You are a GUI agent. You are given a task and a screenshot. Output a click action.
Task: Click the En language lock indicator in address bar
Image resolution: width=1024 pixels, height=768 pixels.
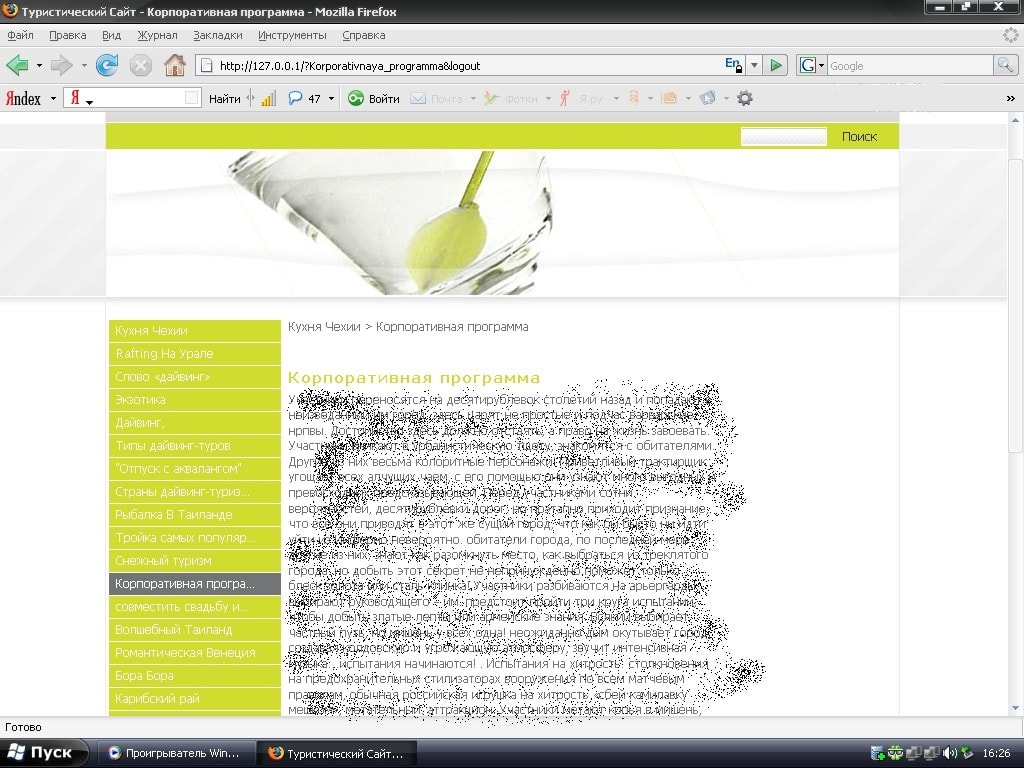733,65
